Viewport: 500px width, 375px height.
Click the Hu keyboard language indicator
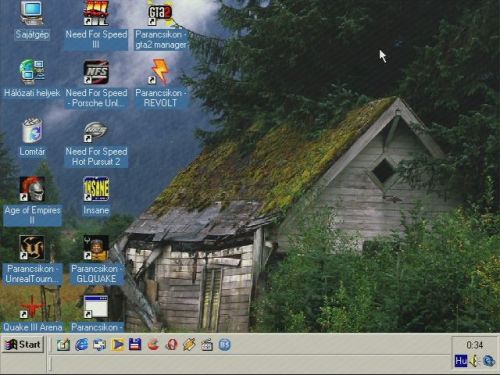coord(461,361)
